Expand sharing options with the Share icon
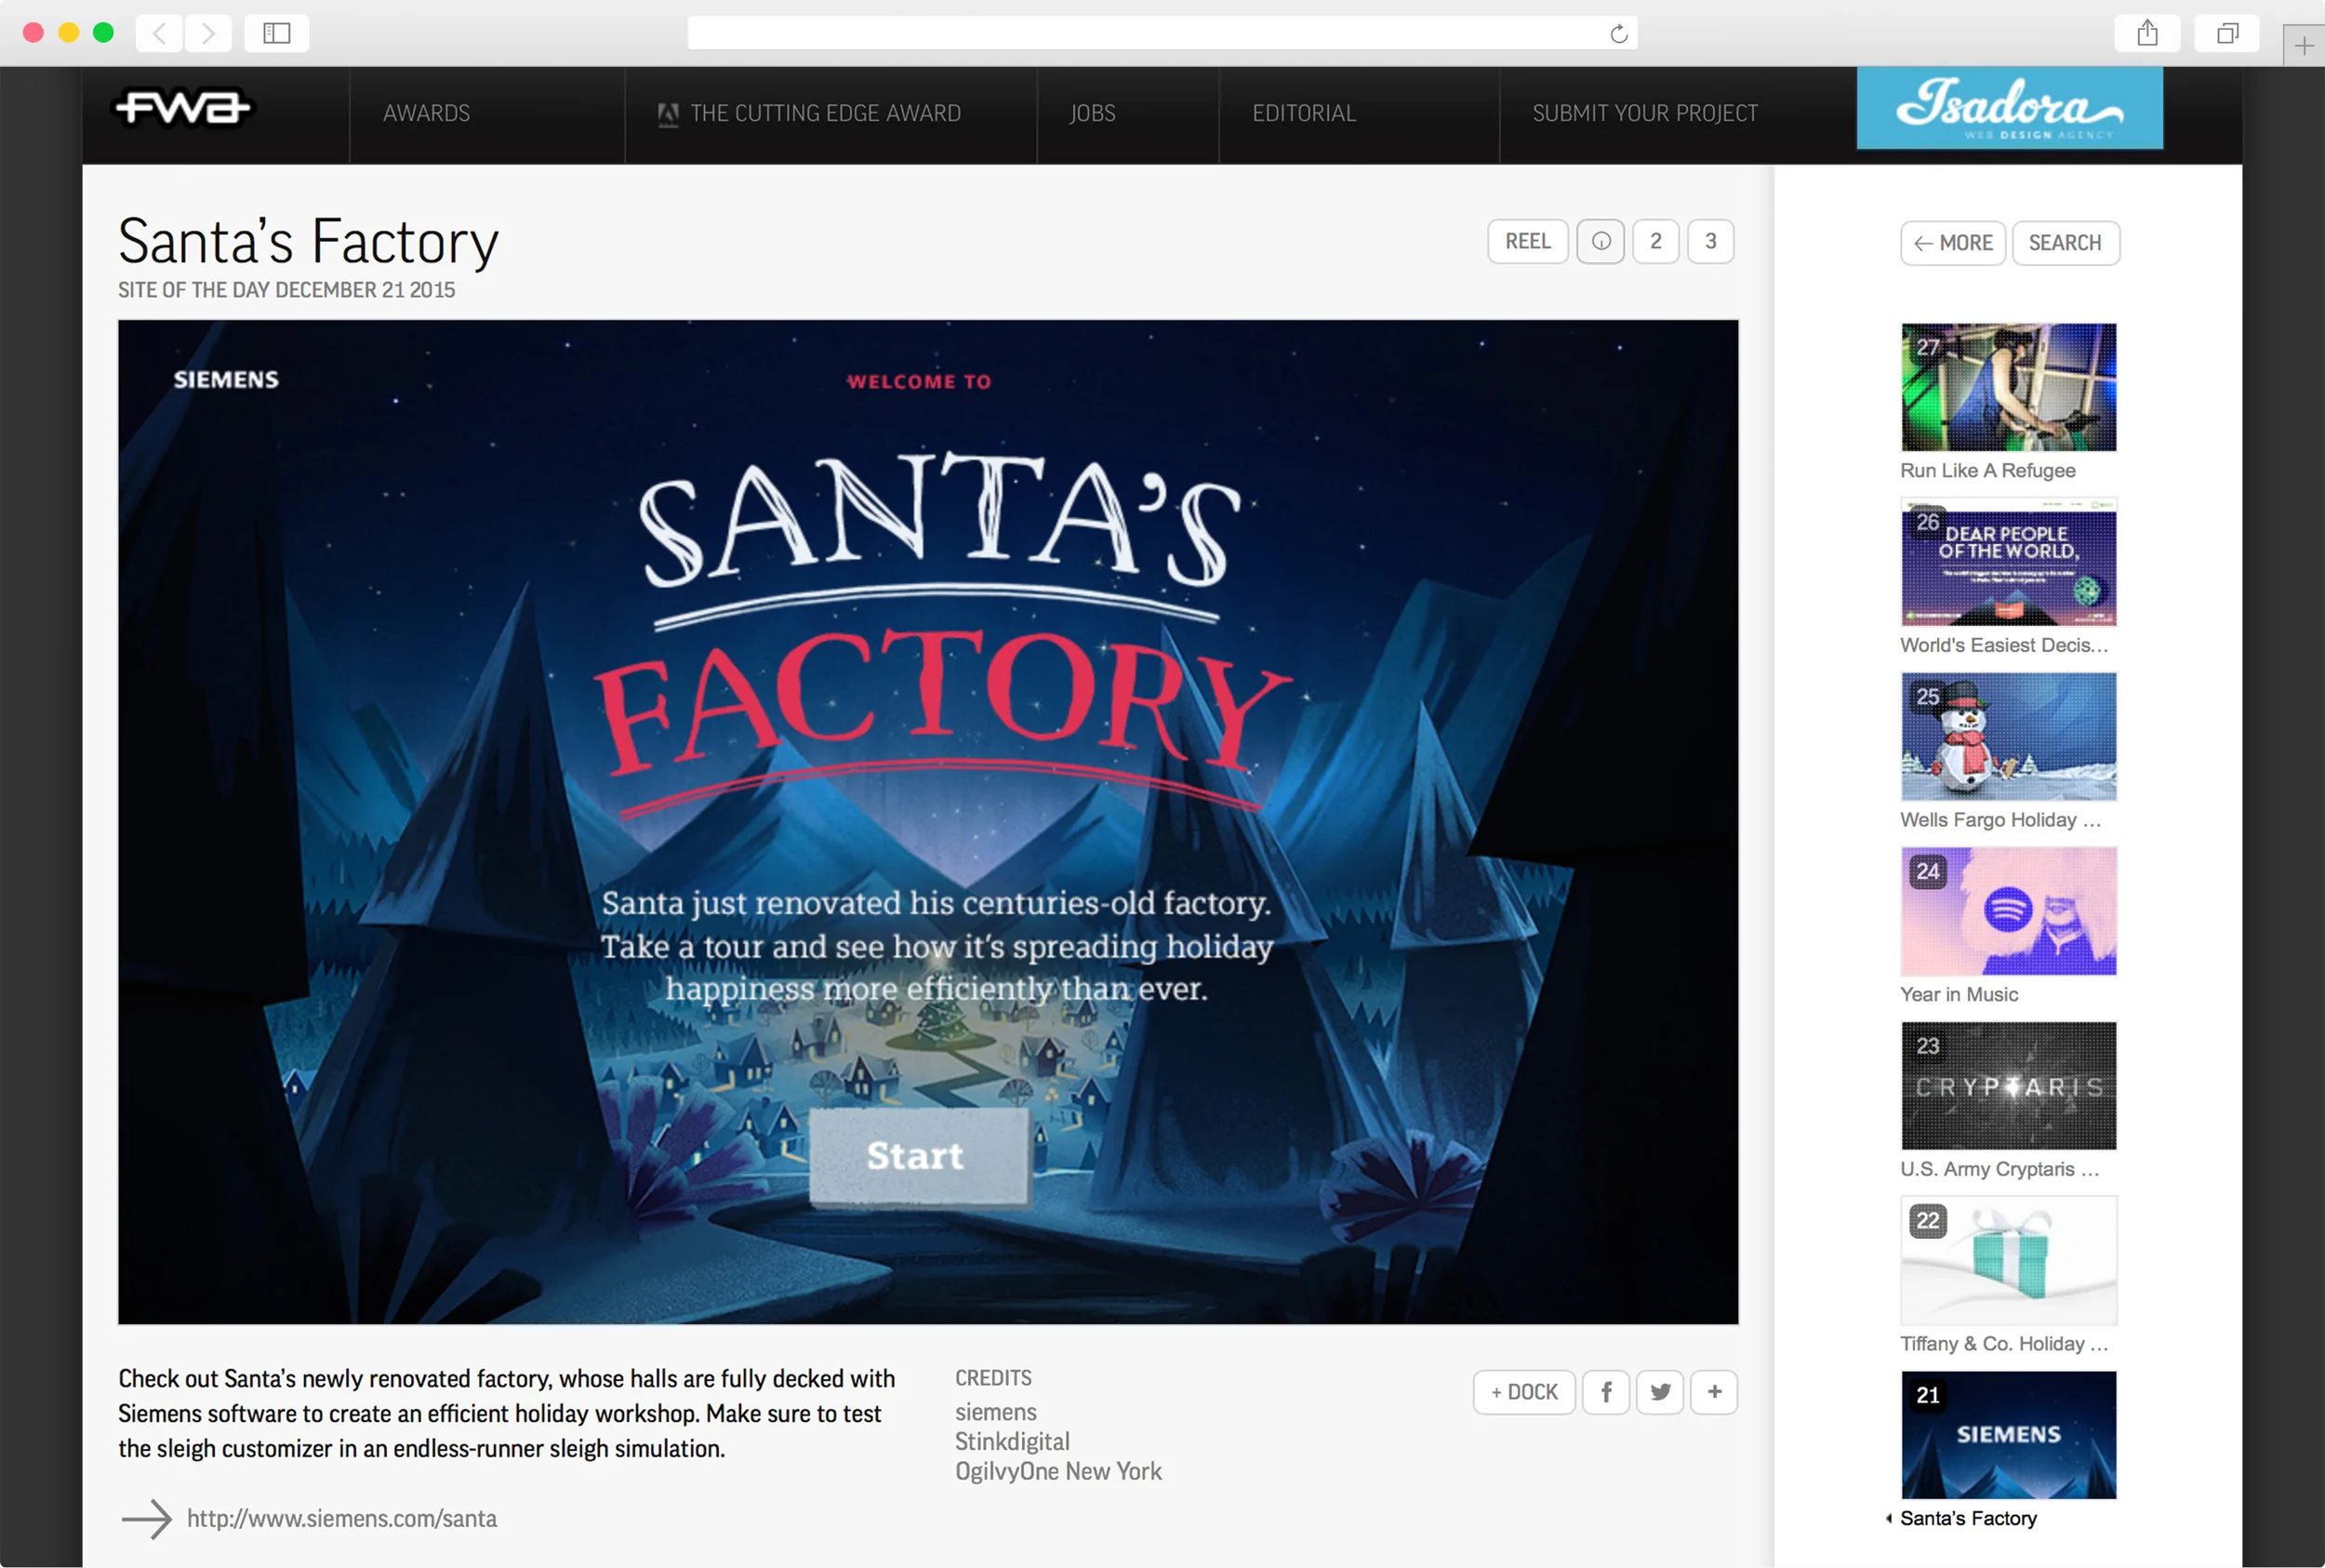Viewport: 2325px width, 1568px height. click(2146, 33)
